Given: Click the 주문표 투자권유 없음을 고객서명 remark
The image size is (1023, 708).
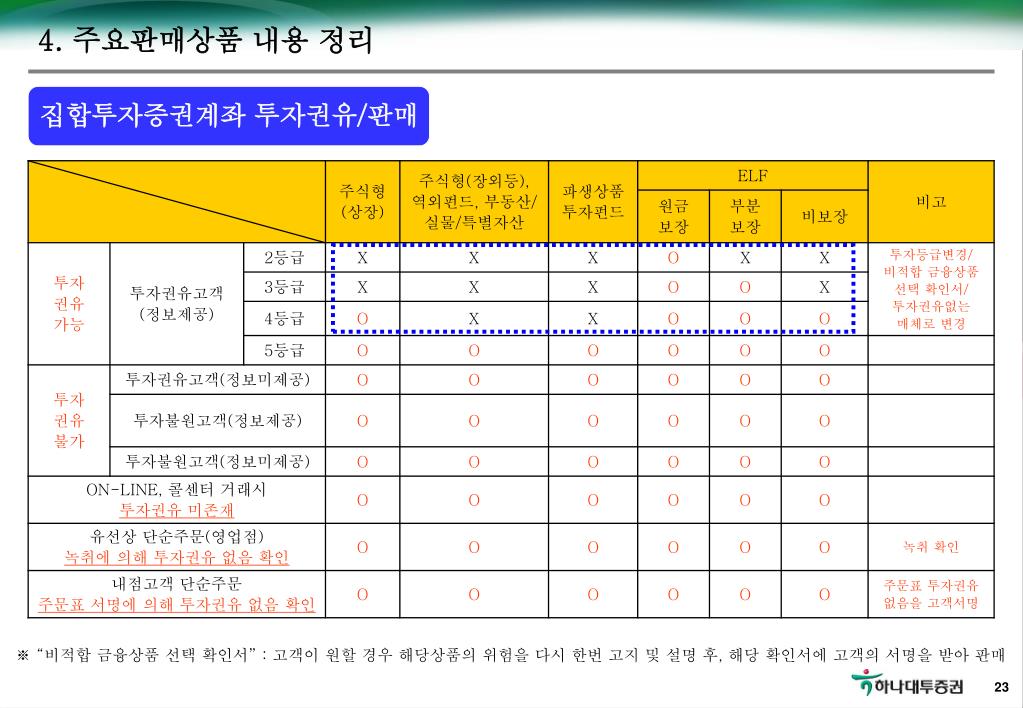Looking at the screenshot, I should pos(931,594).
